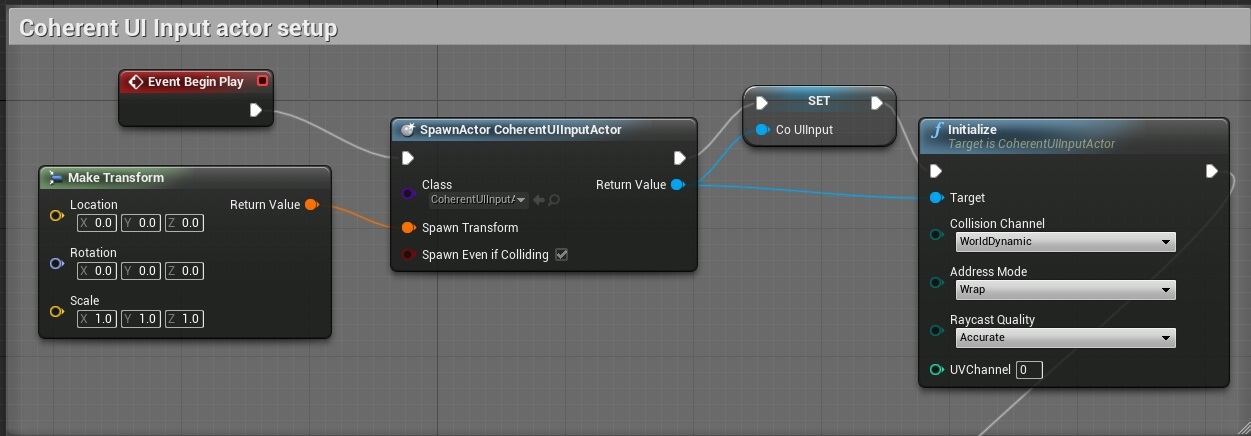Click the Address Mode input pin
This screenshot has height=436, width=1251.
click(x=936, y=282)
